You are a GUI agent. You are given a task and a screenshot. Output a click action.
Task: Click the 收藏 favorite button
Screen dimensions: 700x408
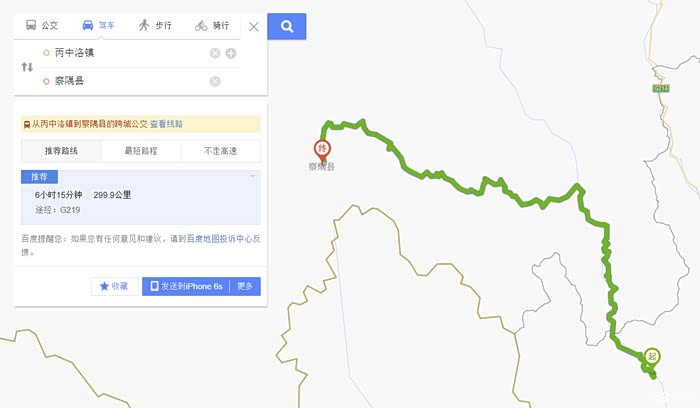(114, 286)
